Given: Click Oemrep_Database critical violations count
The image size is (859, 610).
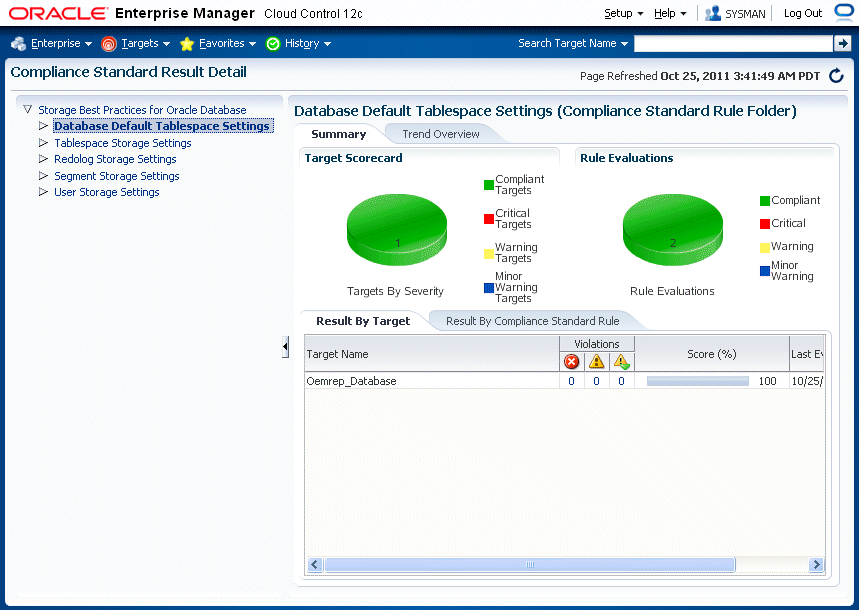Looking at the screenshot, I should (x=571, y=381).
